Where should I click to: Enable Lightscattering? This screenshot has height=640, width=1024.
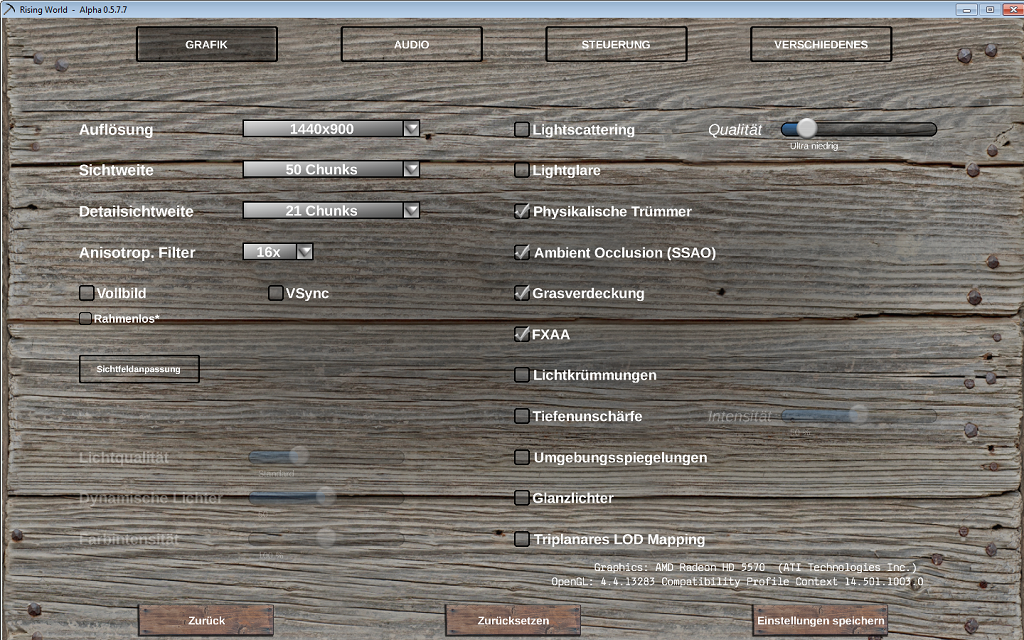pyautogui.click(x=522, y=129)
